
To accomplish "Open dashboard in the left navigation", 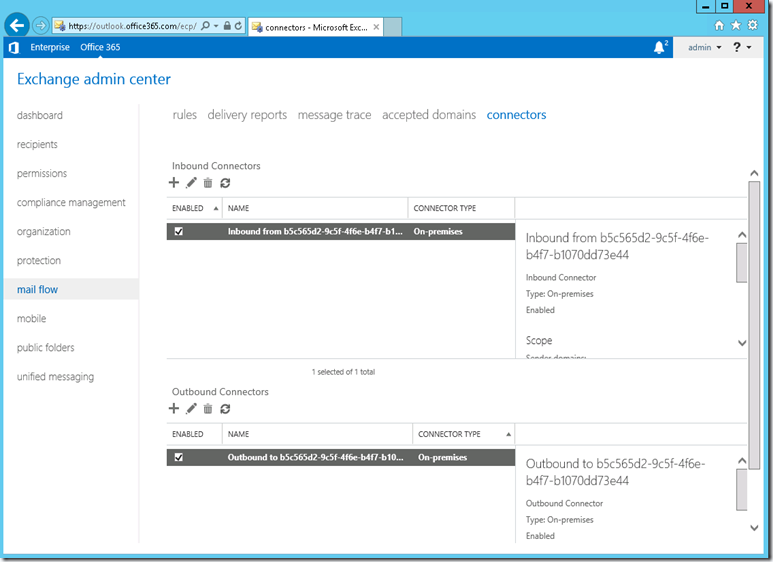I will (x=39, y=115).
